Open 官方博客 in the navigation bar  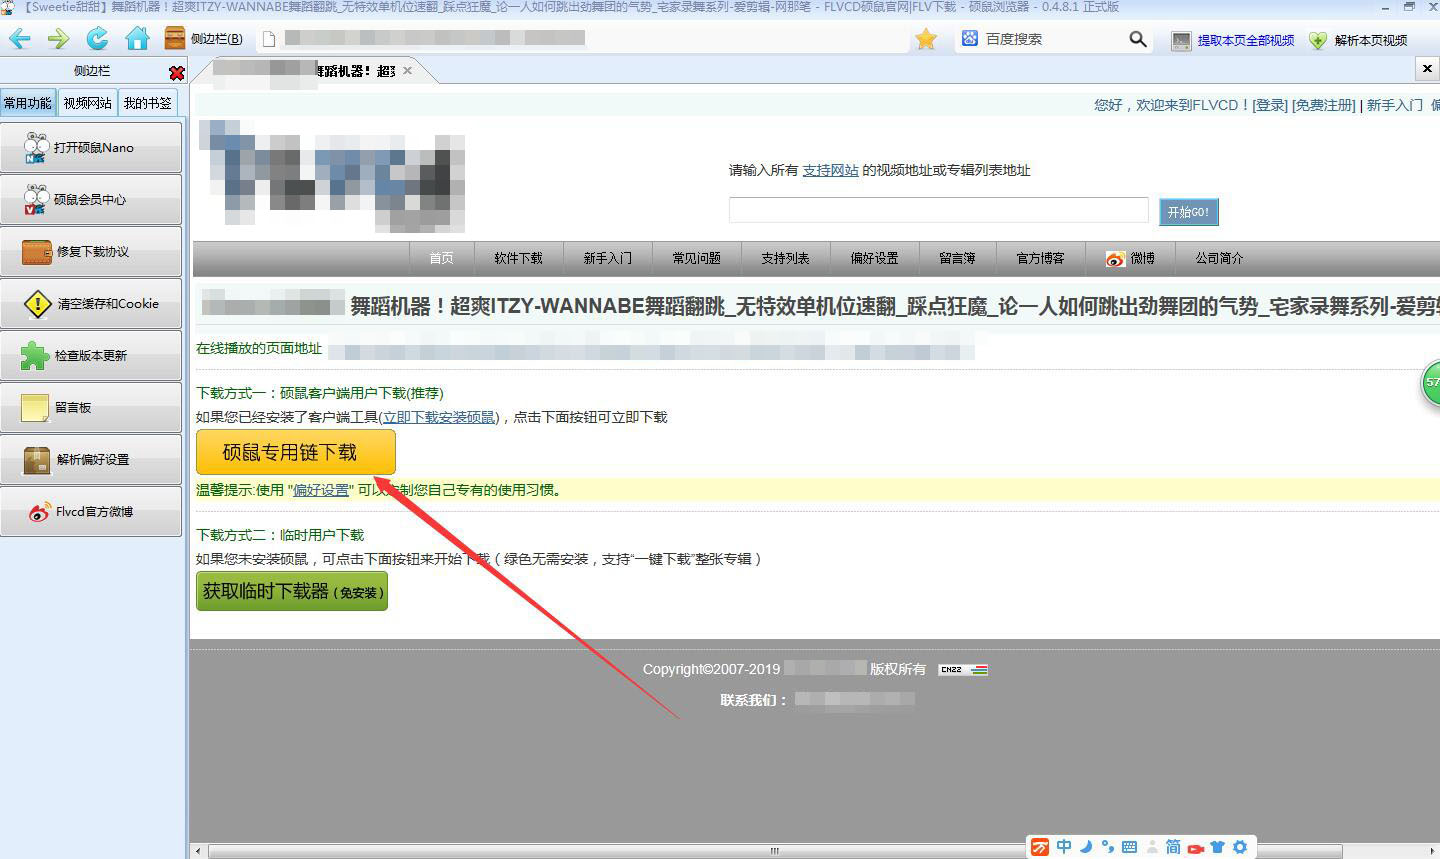[x=1040, y=258]
